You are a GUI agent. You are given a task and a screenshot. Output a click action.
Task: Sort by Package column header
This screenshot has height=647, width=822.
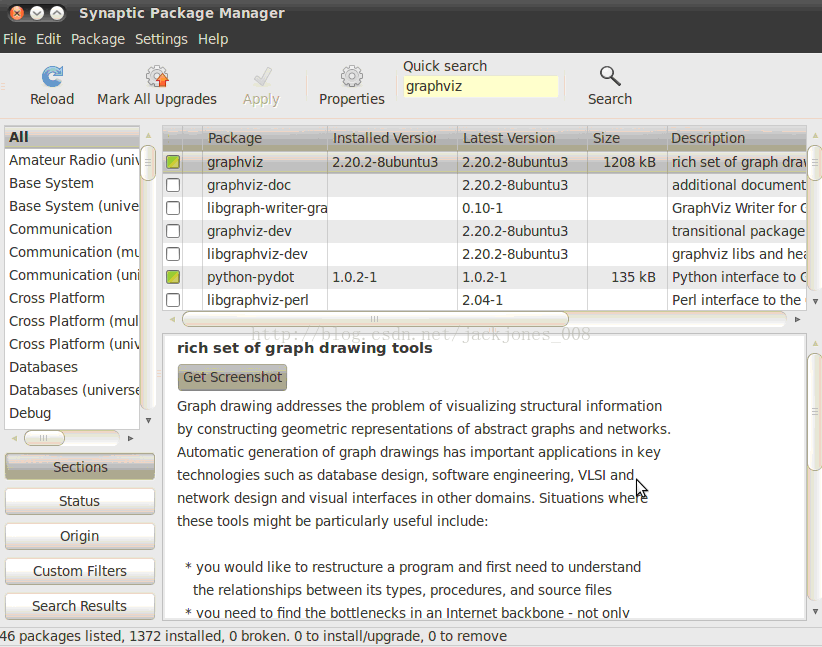tap(265, 138)
